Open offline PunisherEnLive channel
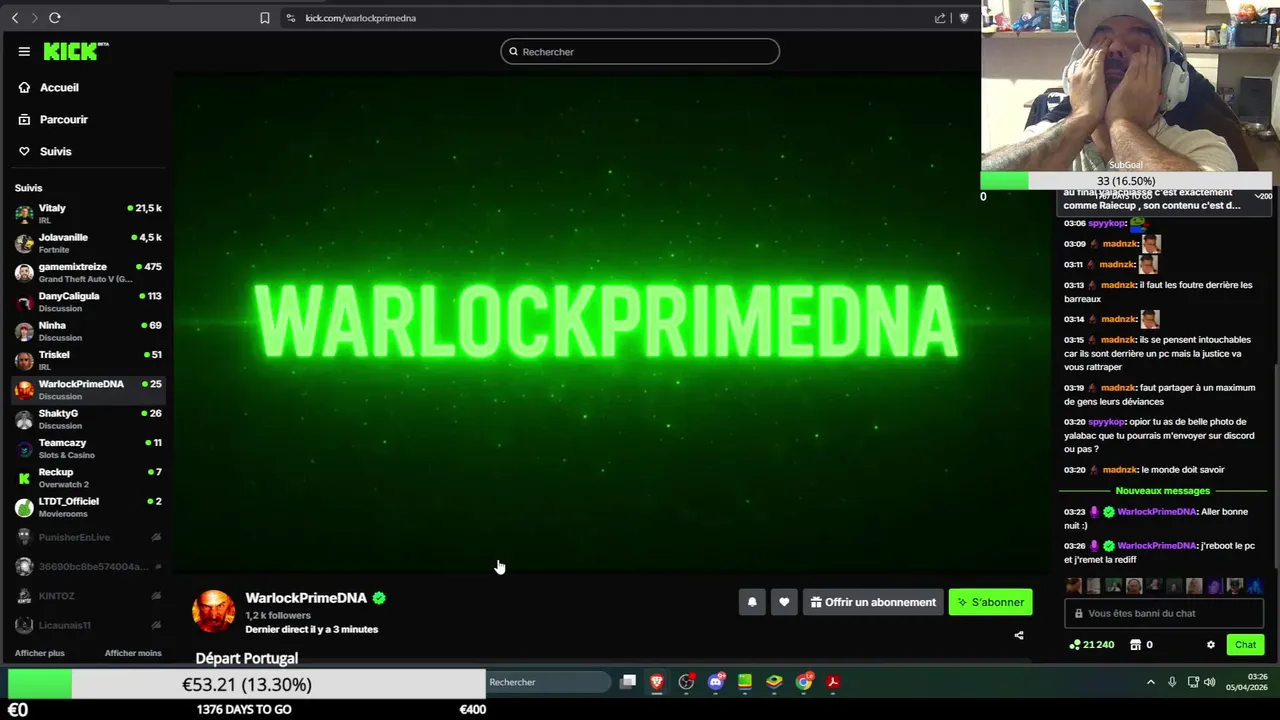1280x720 pixels. pos(88,537)
